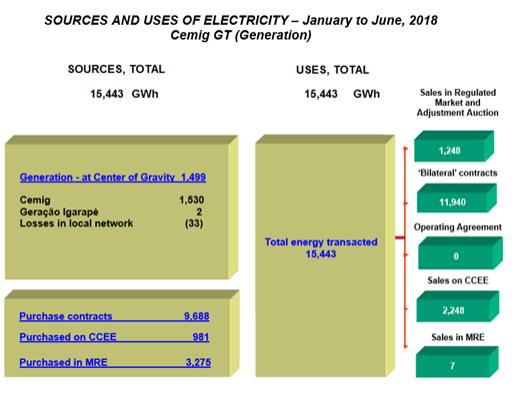
Task: Click the USES, TOTAL heading
Action: [332, 70]
